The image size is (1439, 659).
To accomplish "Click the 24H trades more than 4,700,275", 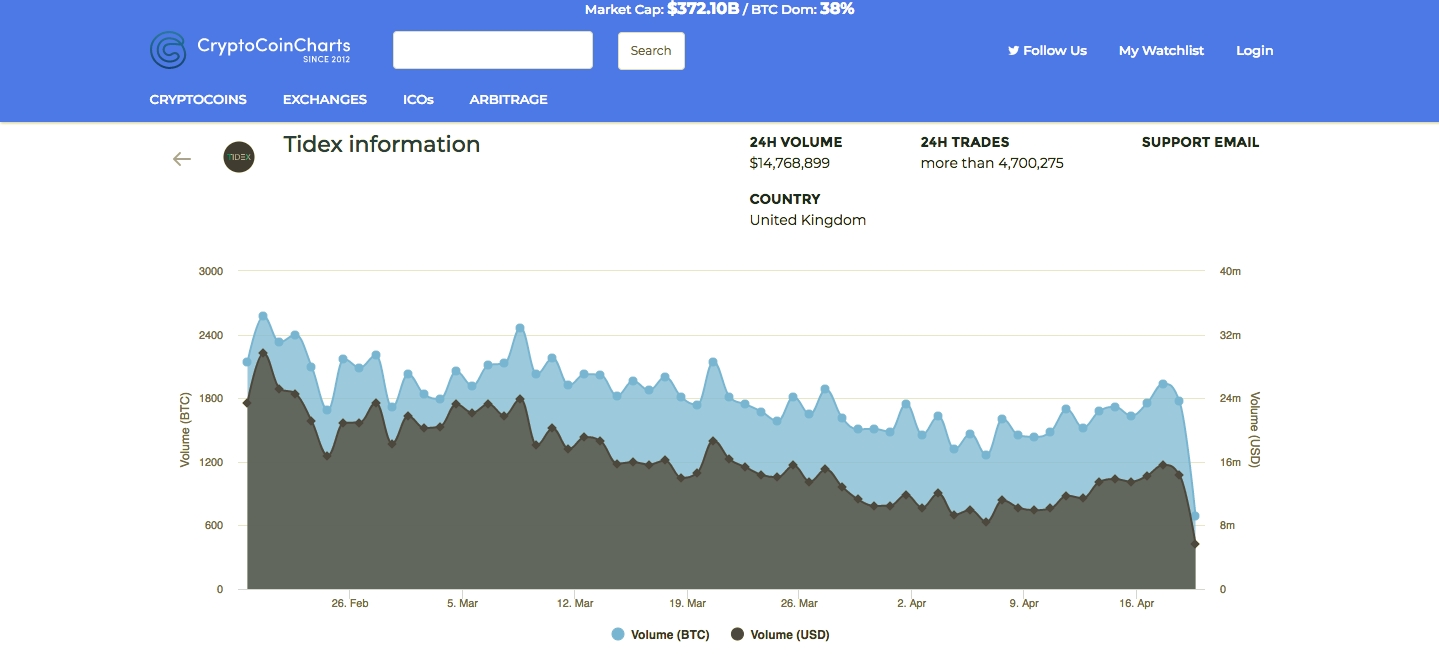I will tap(992, 163).
